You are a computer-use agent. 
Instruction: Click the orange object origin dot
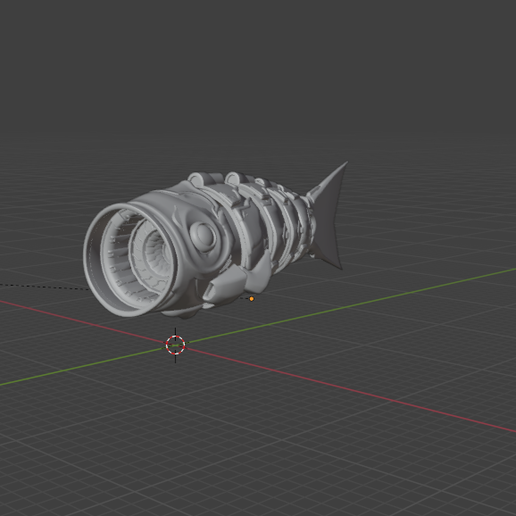tap(251, 299)
